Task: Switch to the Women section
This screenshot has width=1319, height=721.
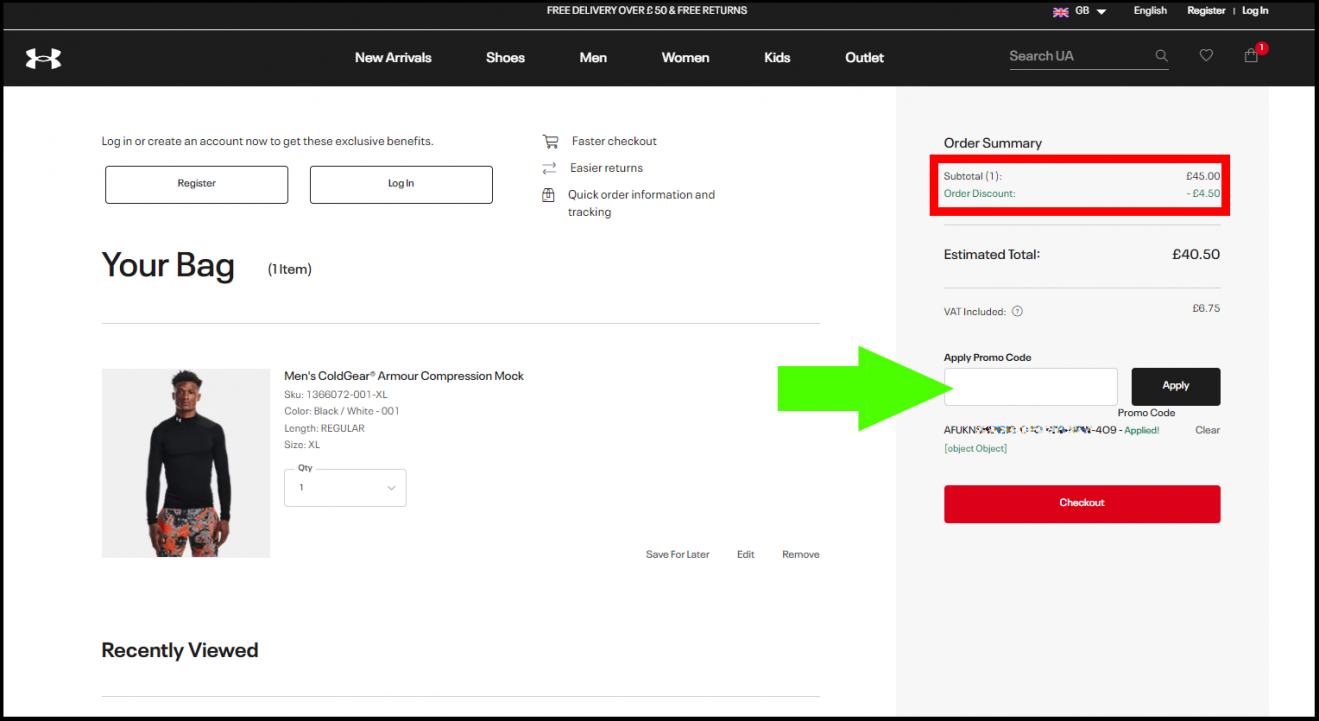Action: pos(685,57)
